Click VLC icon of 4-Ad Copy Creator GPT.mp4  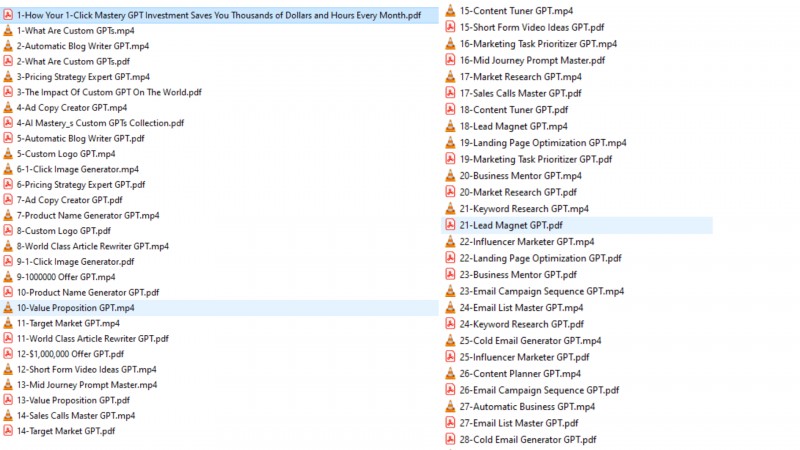click(8, 108)
